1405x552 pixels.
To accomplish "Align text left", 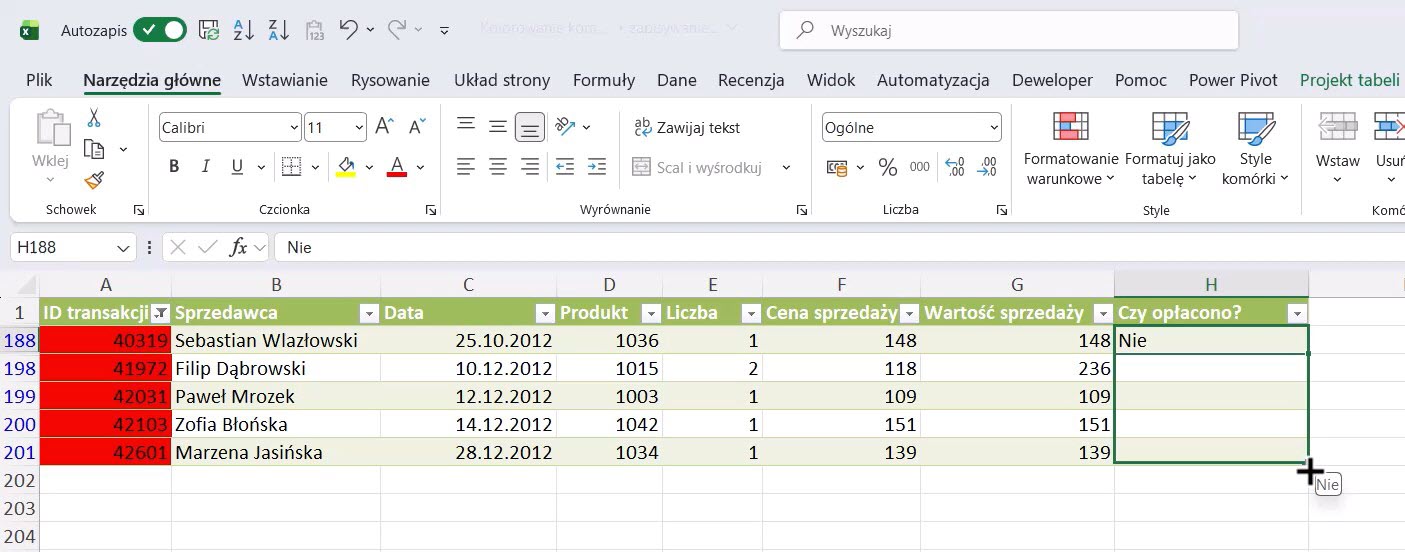I will (x=465, y=167).
